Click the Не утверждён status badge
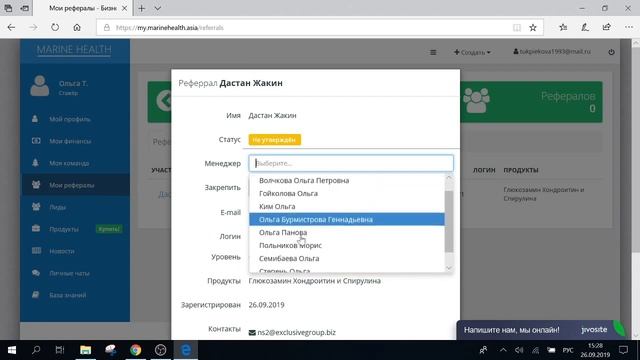This screenshot has height=360, width=640. (275, 140)
